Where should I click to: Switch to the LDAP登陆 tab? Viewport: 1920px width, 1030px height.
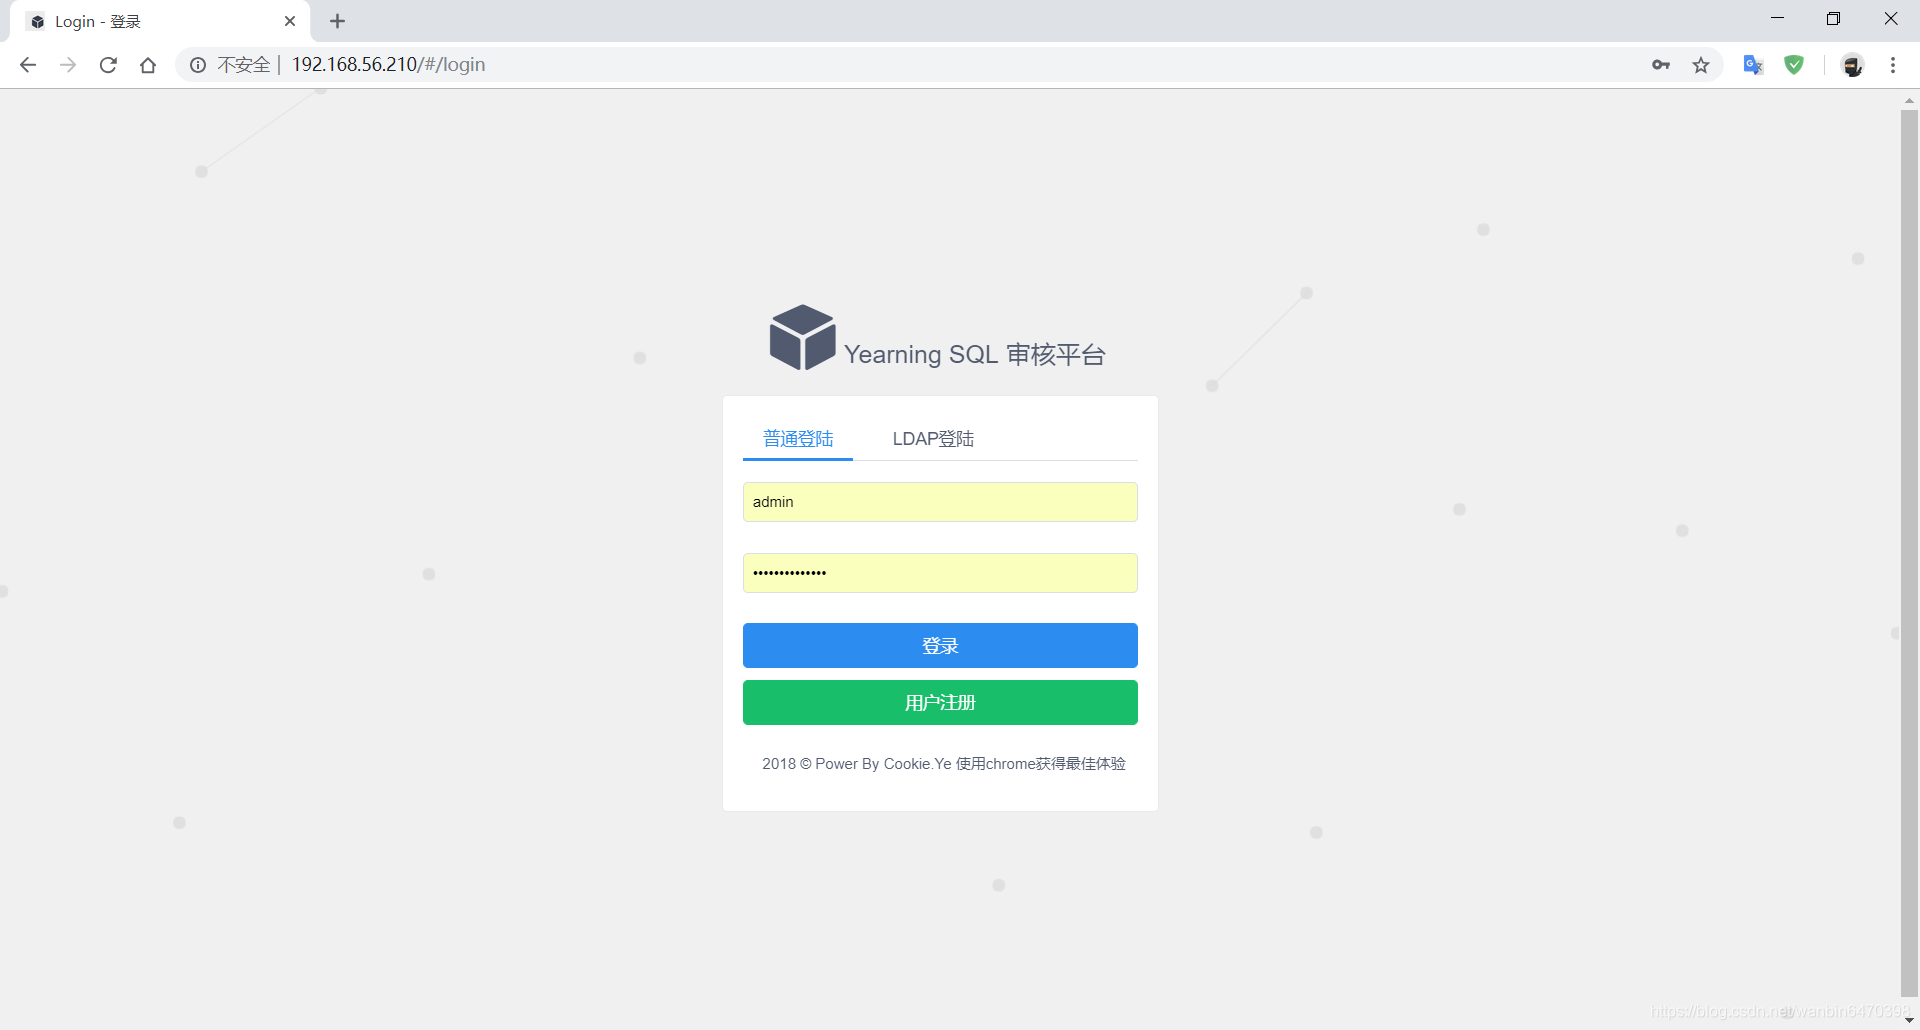(x=933, y=439)
